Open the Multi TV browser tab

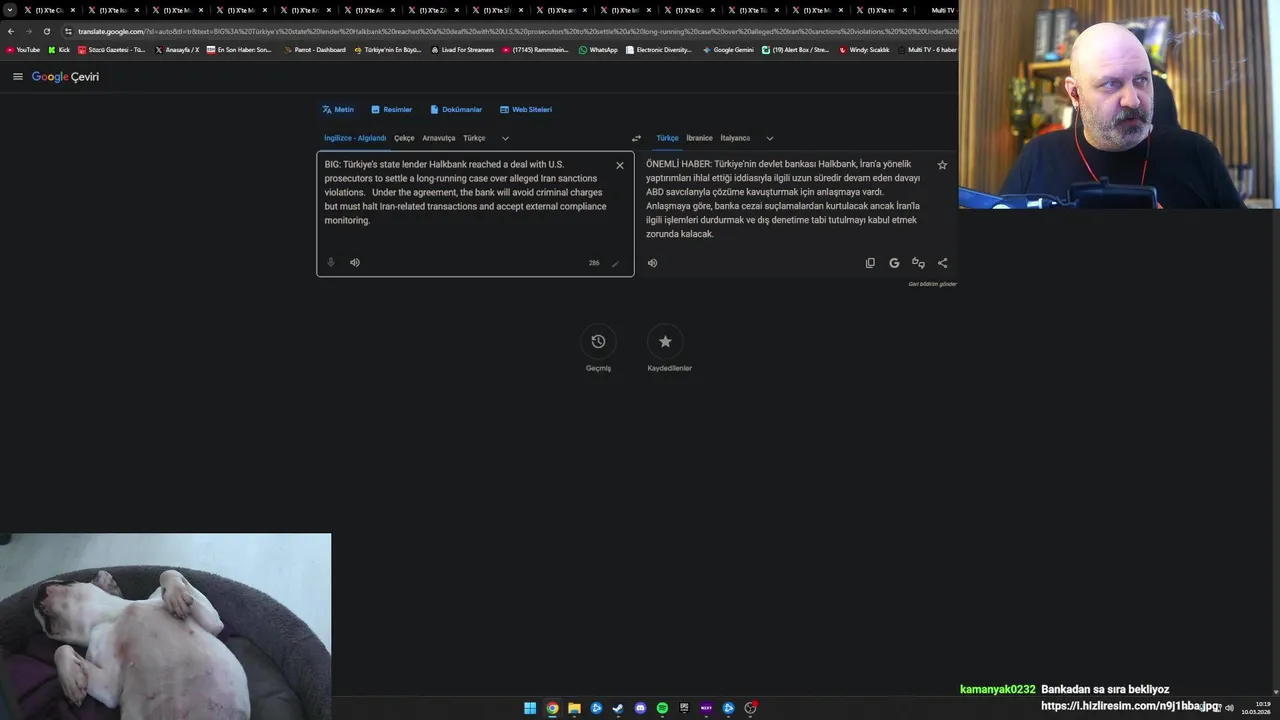point(941,10)
